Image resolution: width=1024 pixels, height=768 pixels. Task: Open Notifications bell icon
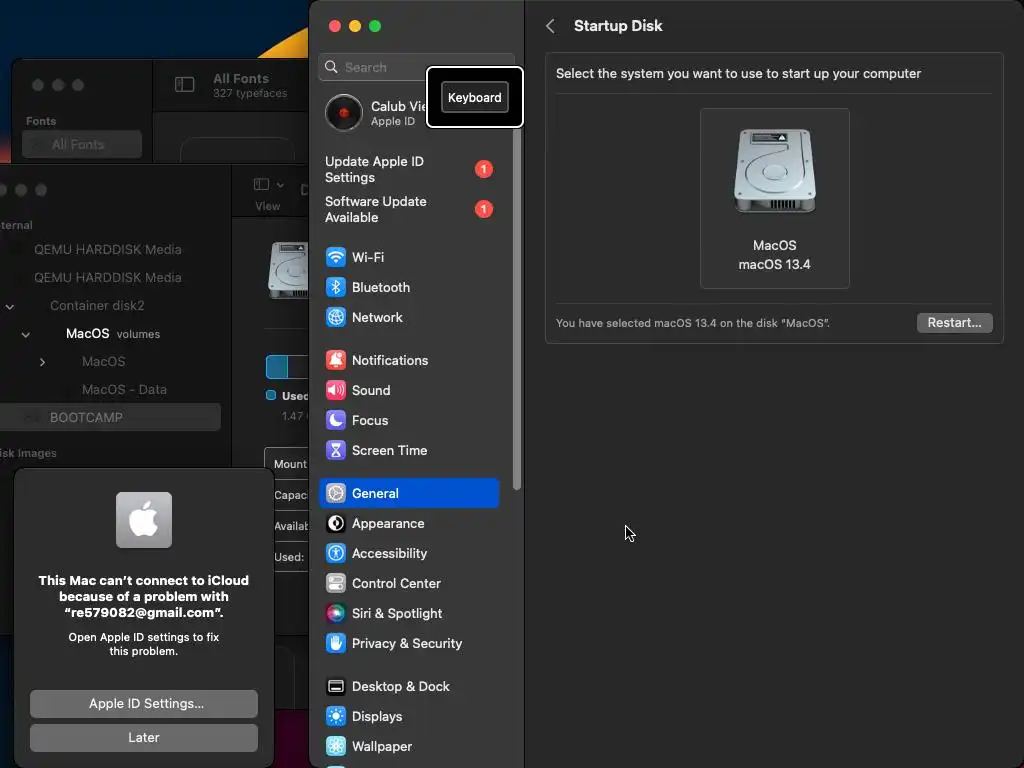click(336, 360)
